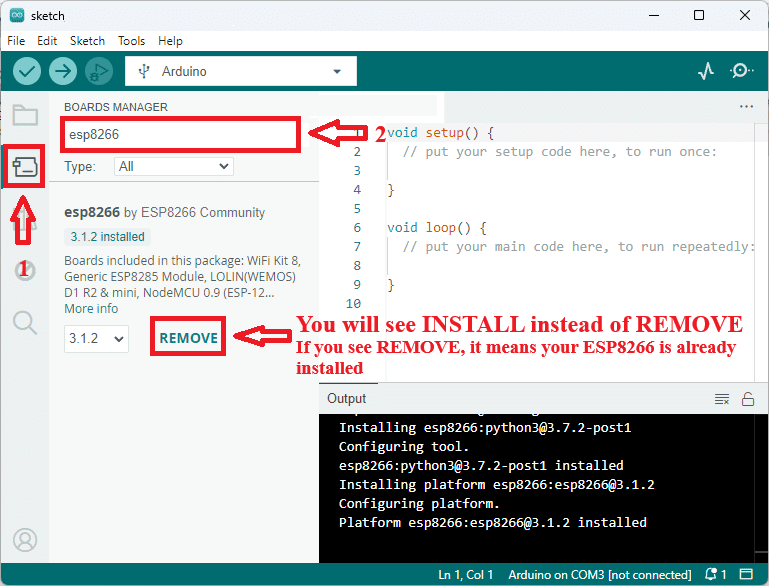Screen dimensions: 769x586
Task: Open the user profile sidebar icon
Action: point(25,540)
